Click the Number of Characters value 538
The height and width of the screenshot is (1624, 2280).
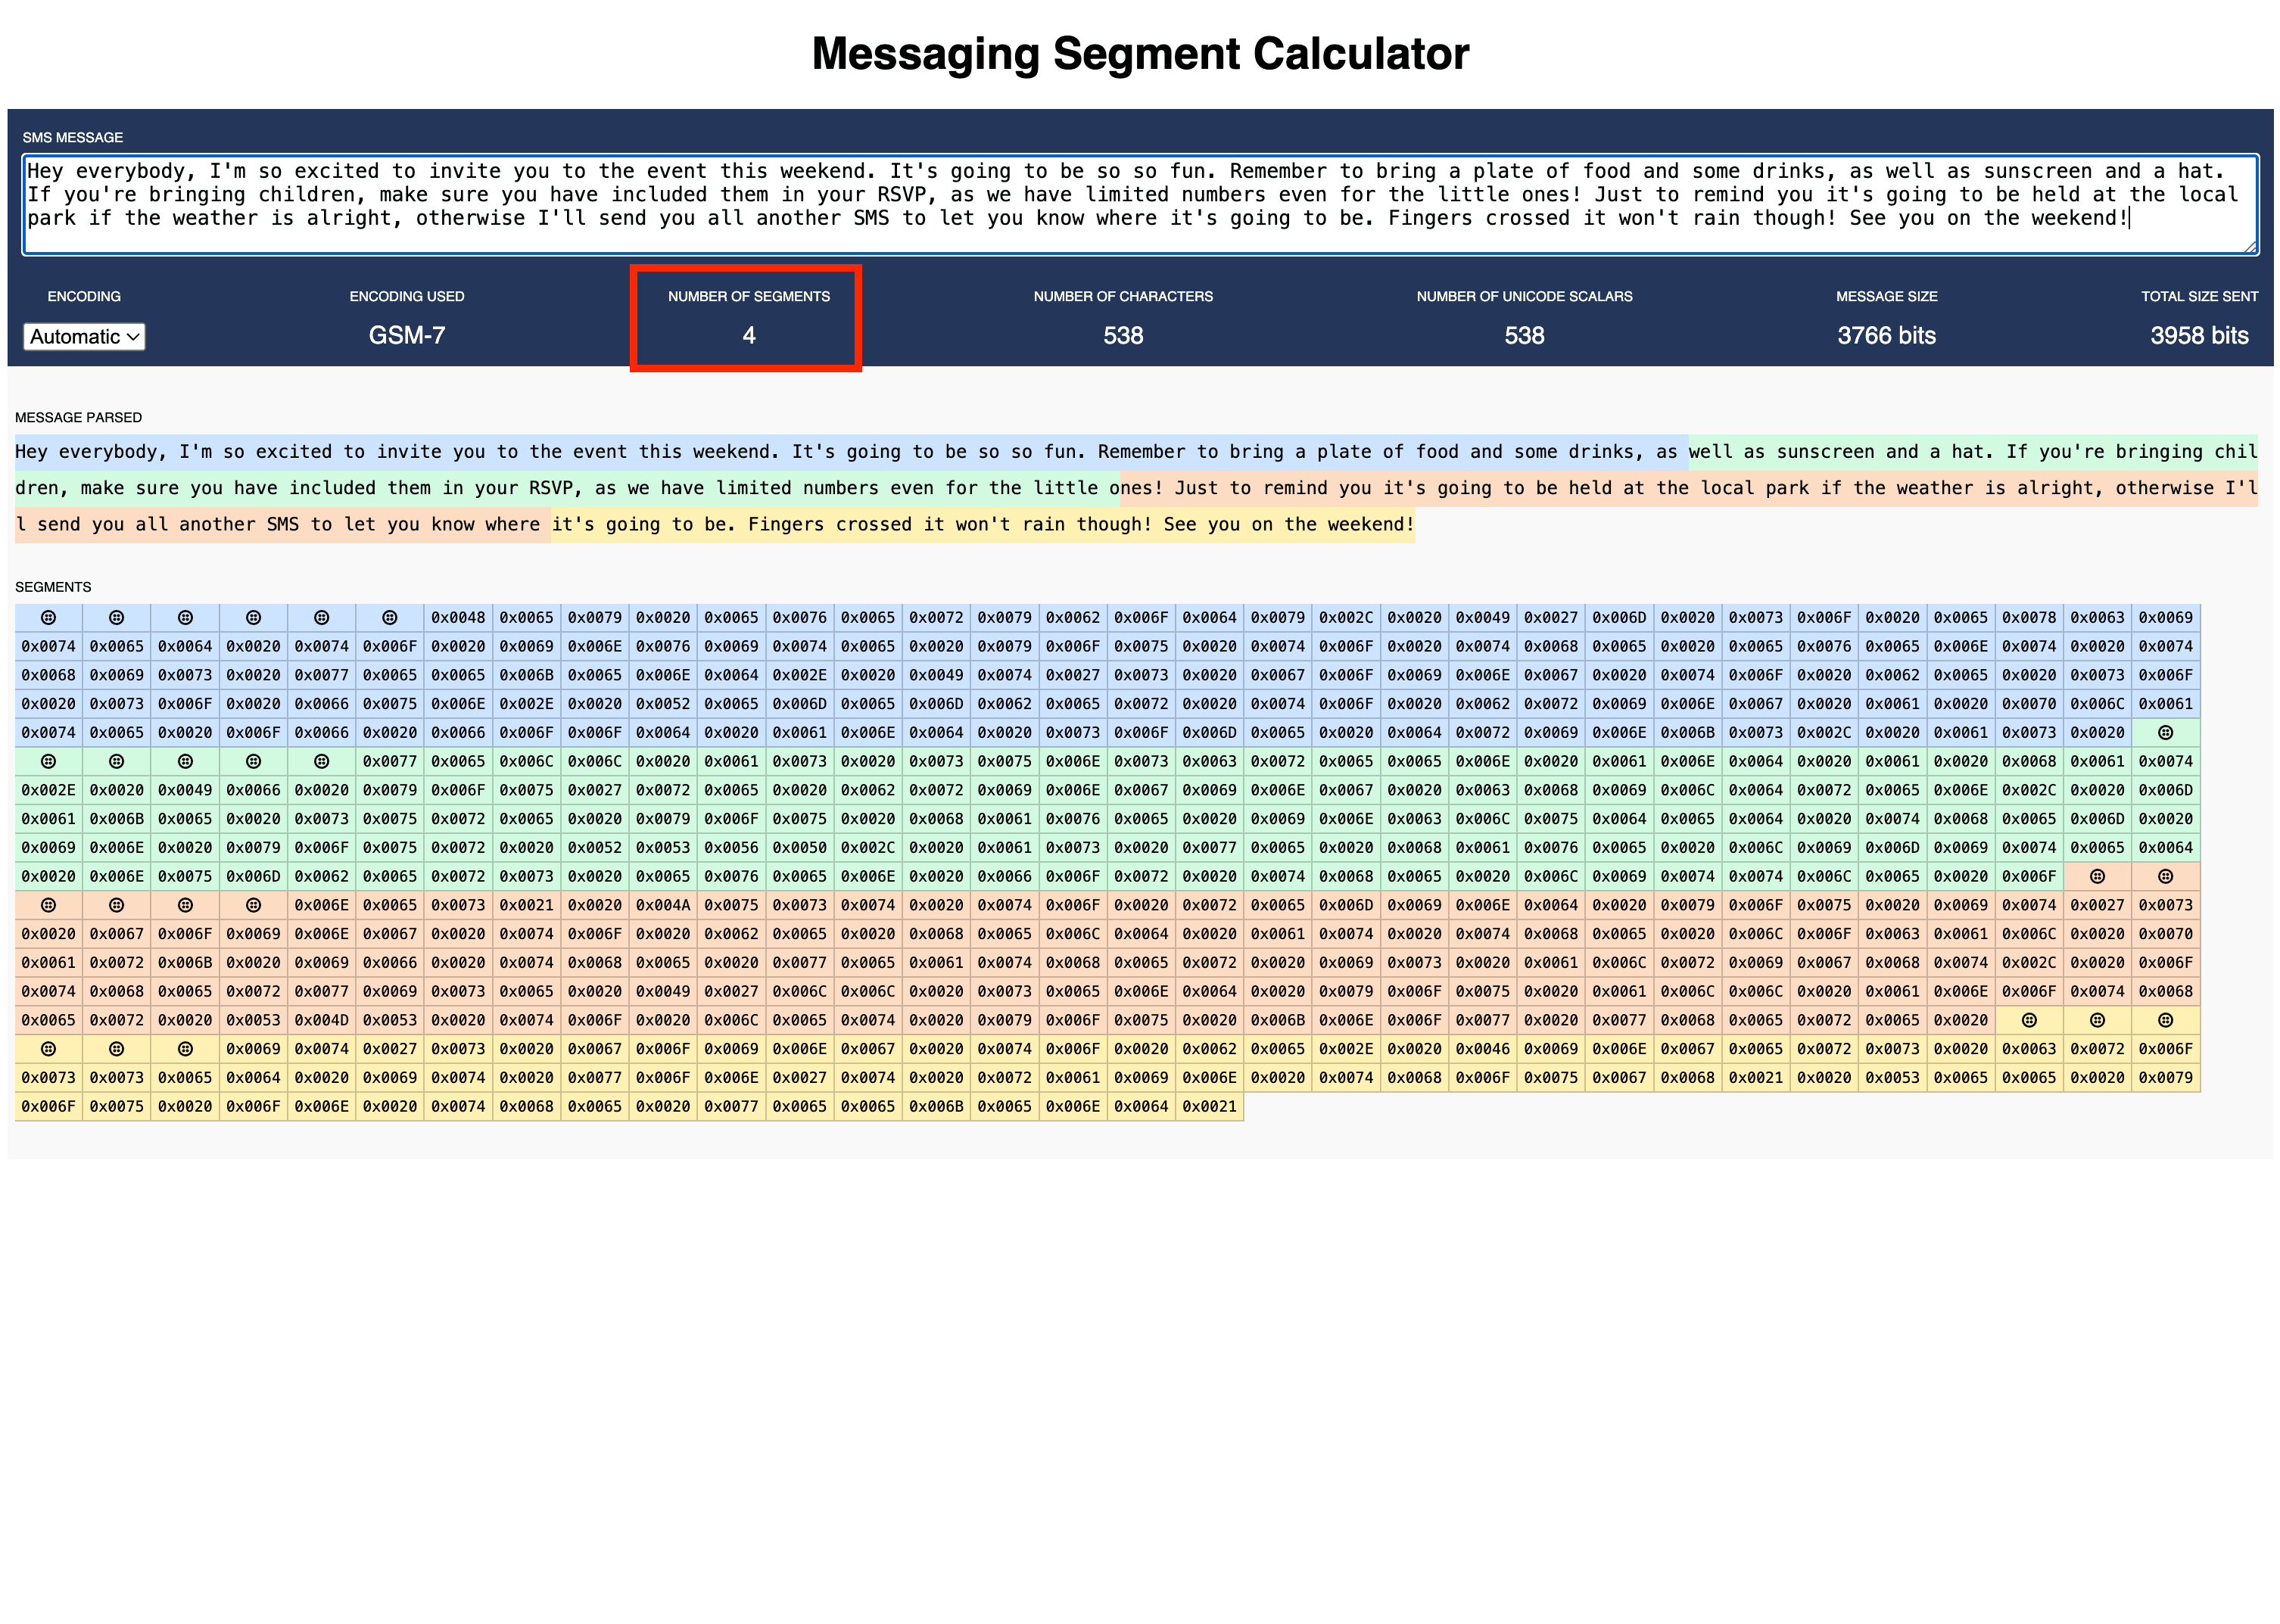[1122, 336]
